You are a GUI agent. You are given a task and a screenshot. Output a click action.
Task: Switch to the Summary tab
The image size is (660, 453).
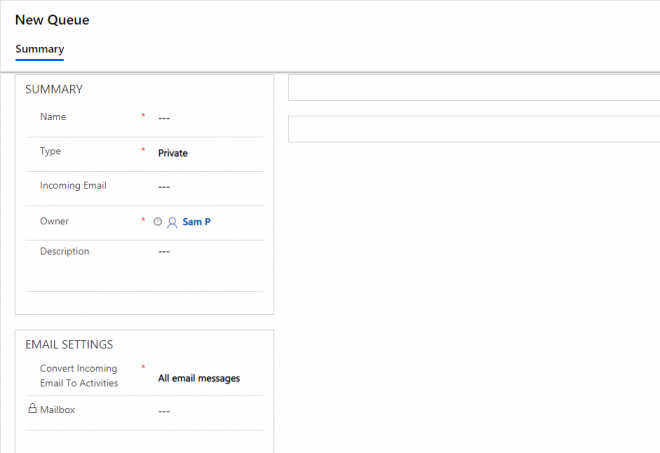click(x=39, y=50)
